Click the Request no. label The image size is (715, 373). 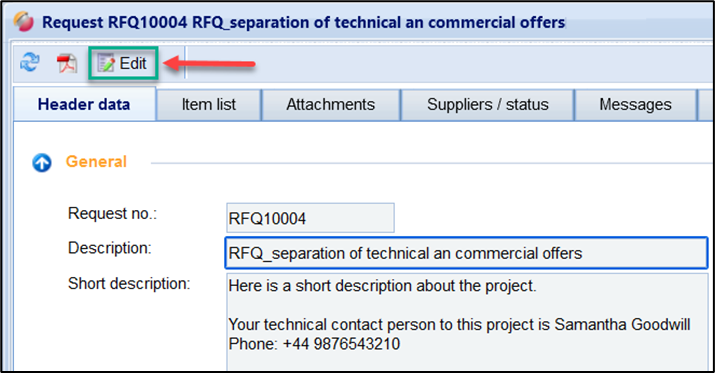coord(112,213)
